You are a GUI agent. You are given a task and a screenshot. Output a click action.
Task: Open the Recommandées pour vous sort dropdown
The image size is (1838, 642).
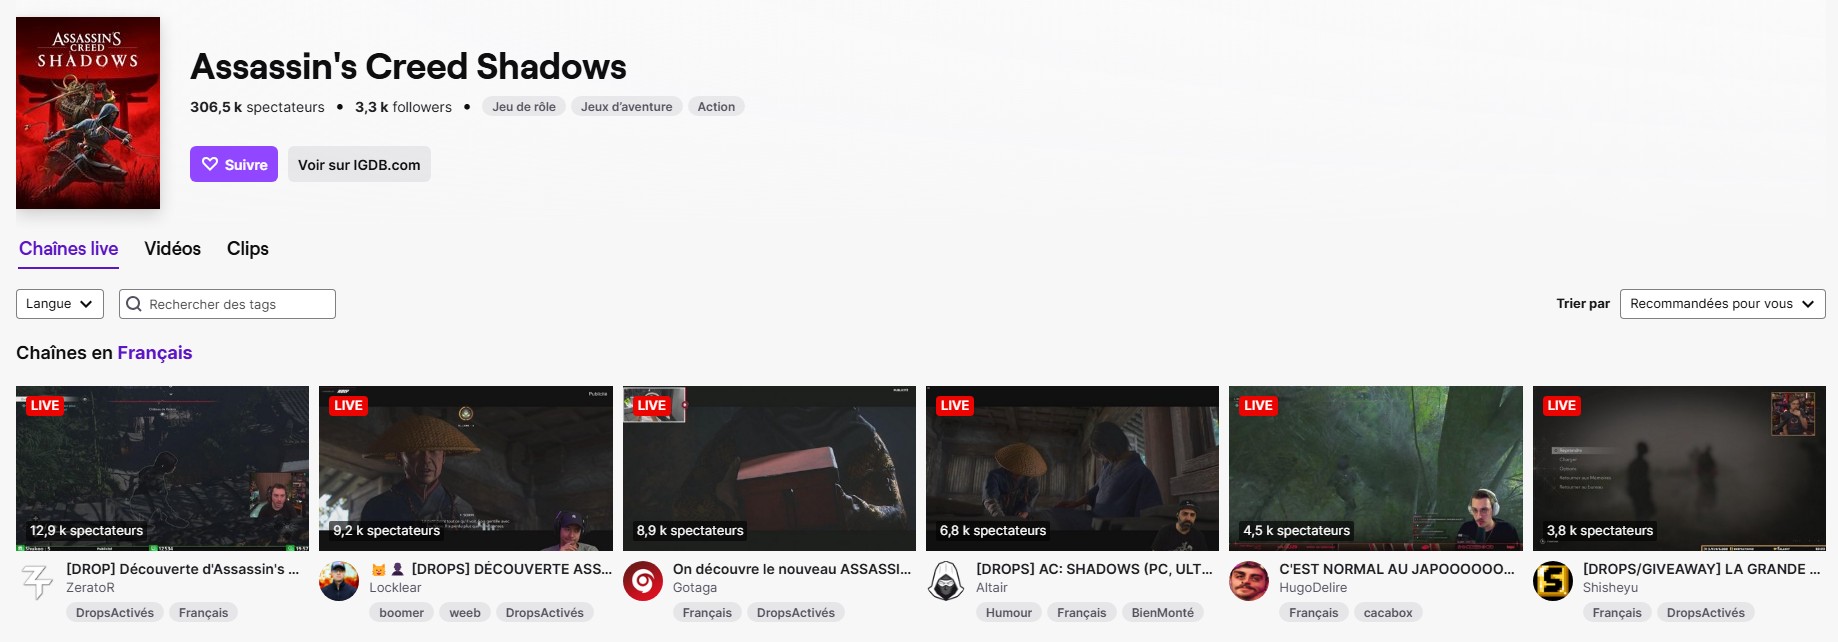click(1722, 304)
